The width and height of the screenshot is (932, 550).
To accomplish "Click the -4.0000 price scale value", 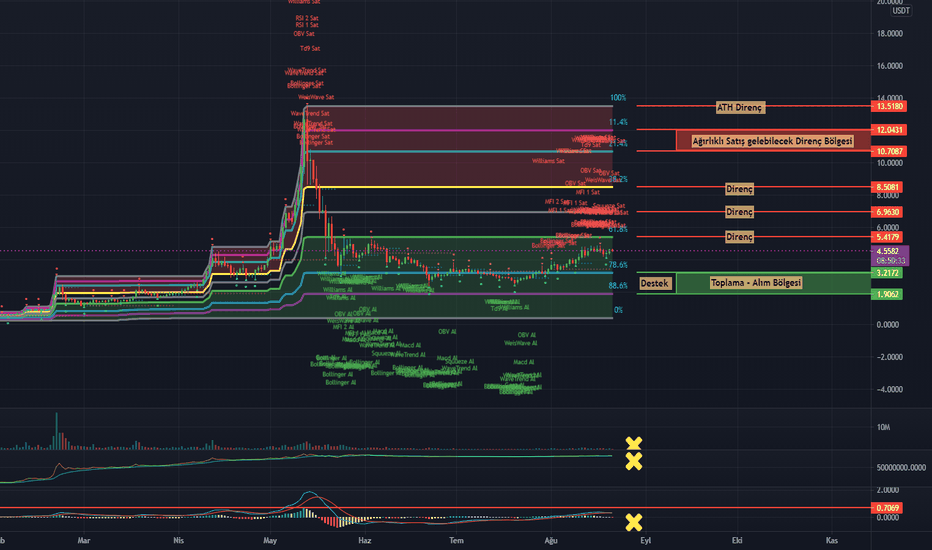I will [x=890, y=389].
